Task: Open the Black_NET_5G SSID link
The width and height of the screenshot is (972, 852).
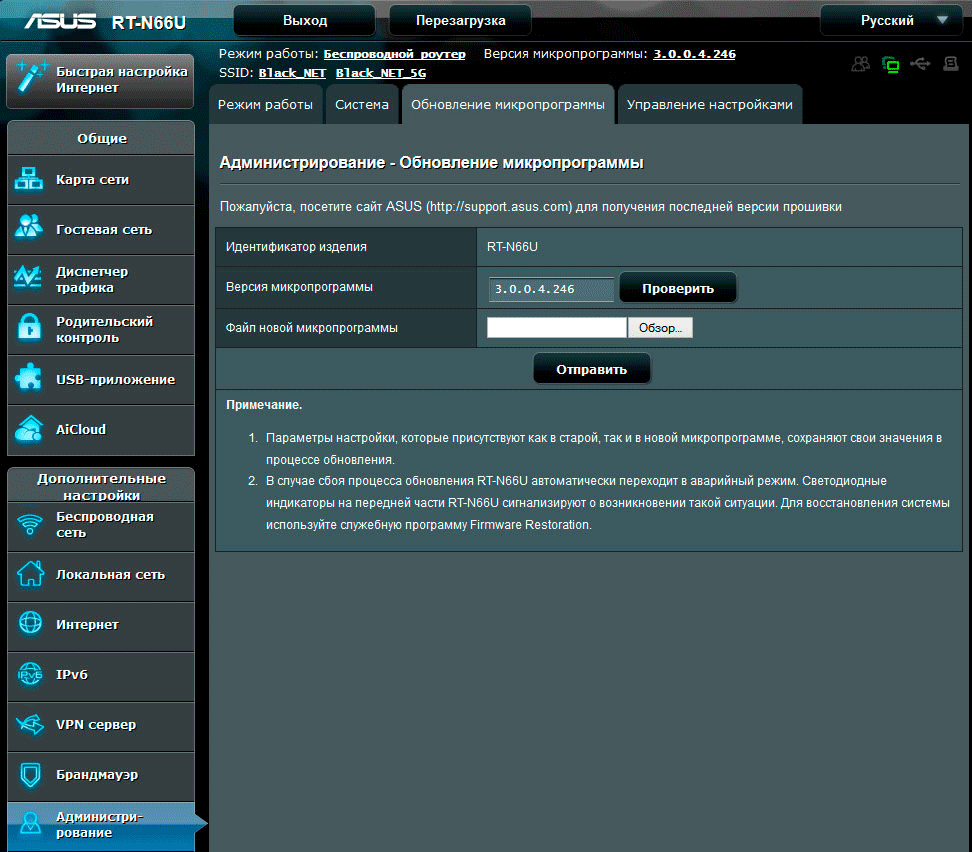Action: (381, 73)
